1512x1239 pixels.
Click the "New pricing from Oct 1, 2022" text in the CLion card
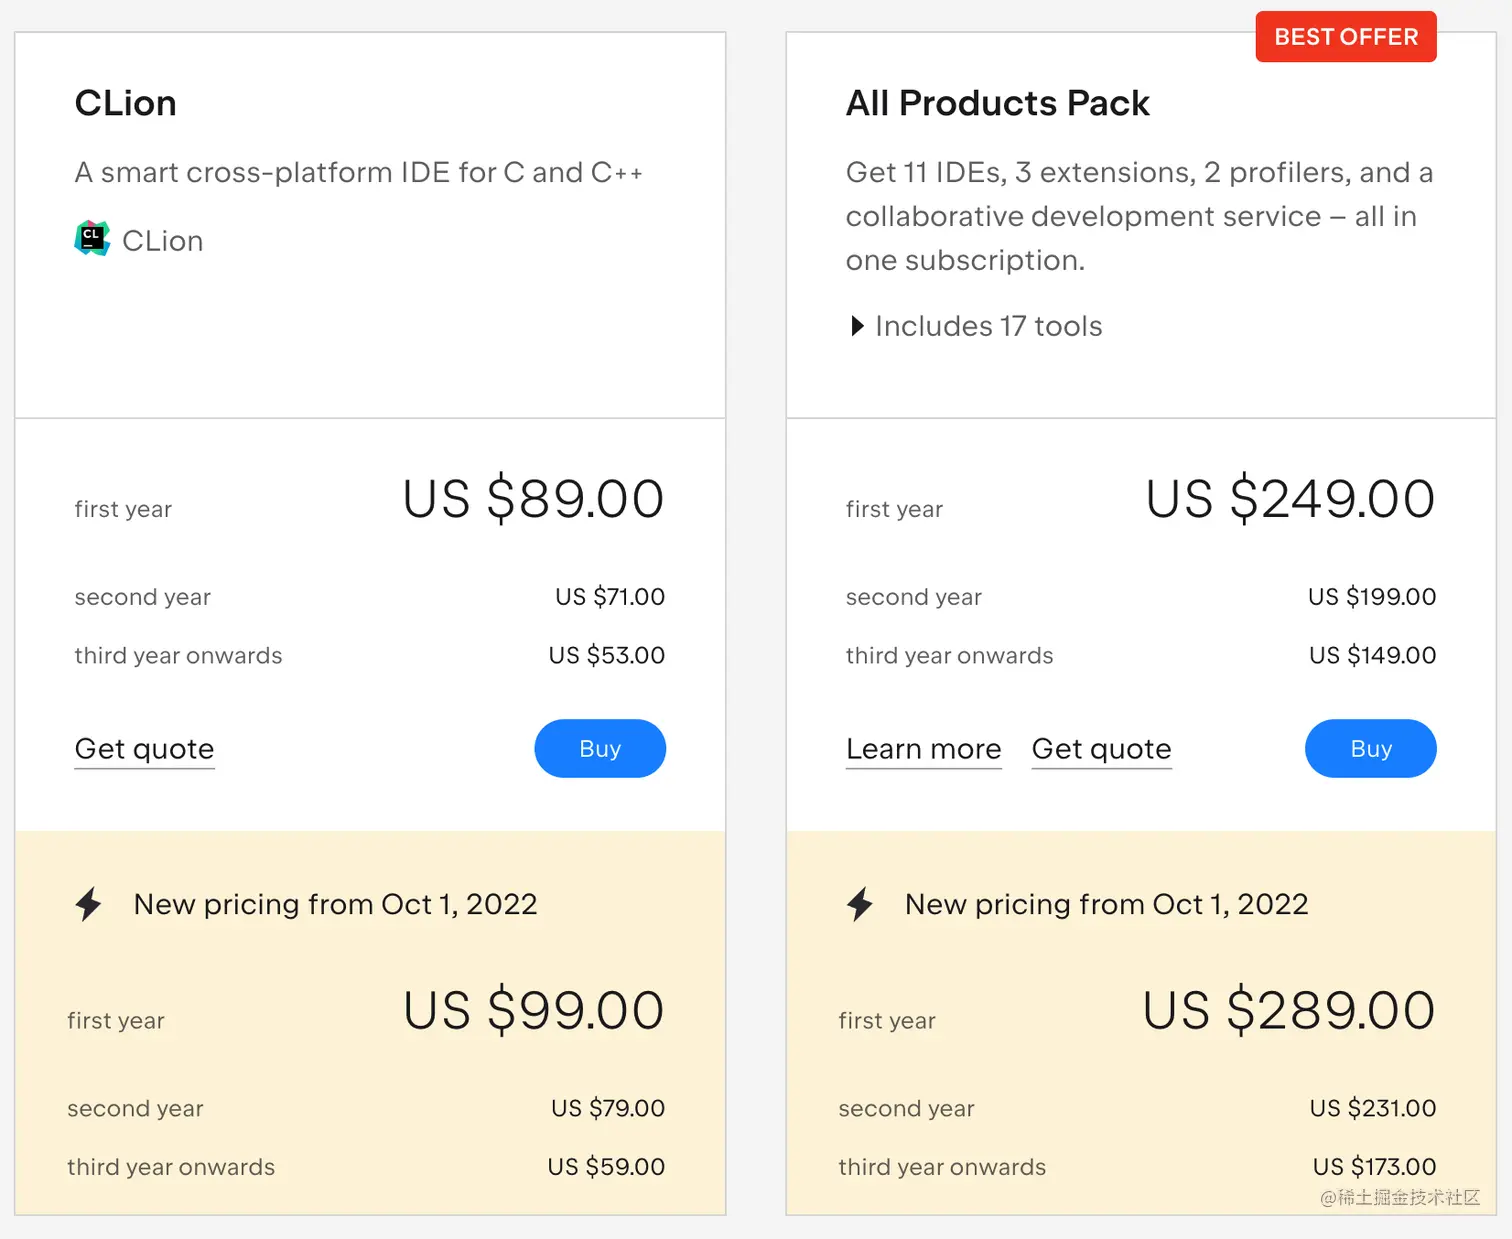pos(335,904)
